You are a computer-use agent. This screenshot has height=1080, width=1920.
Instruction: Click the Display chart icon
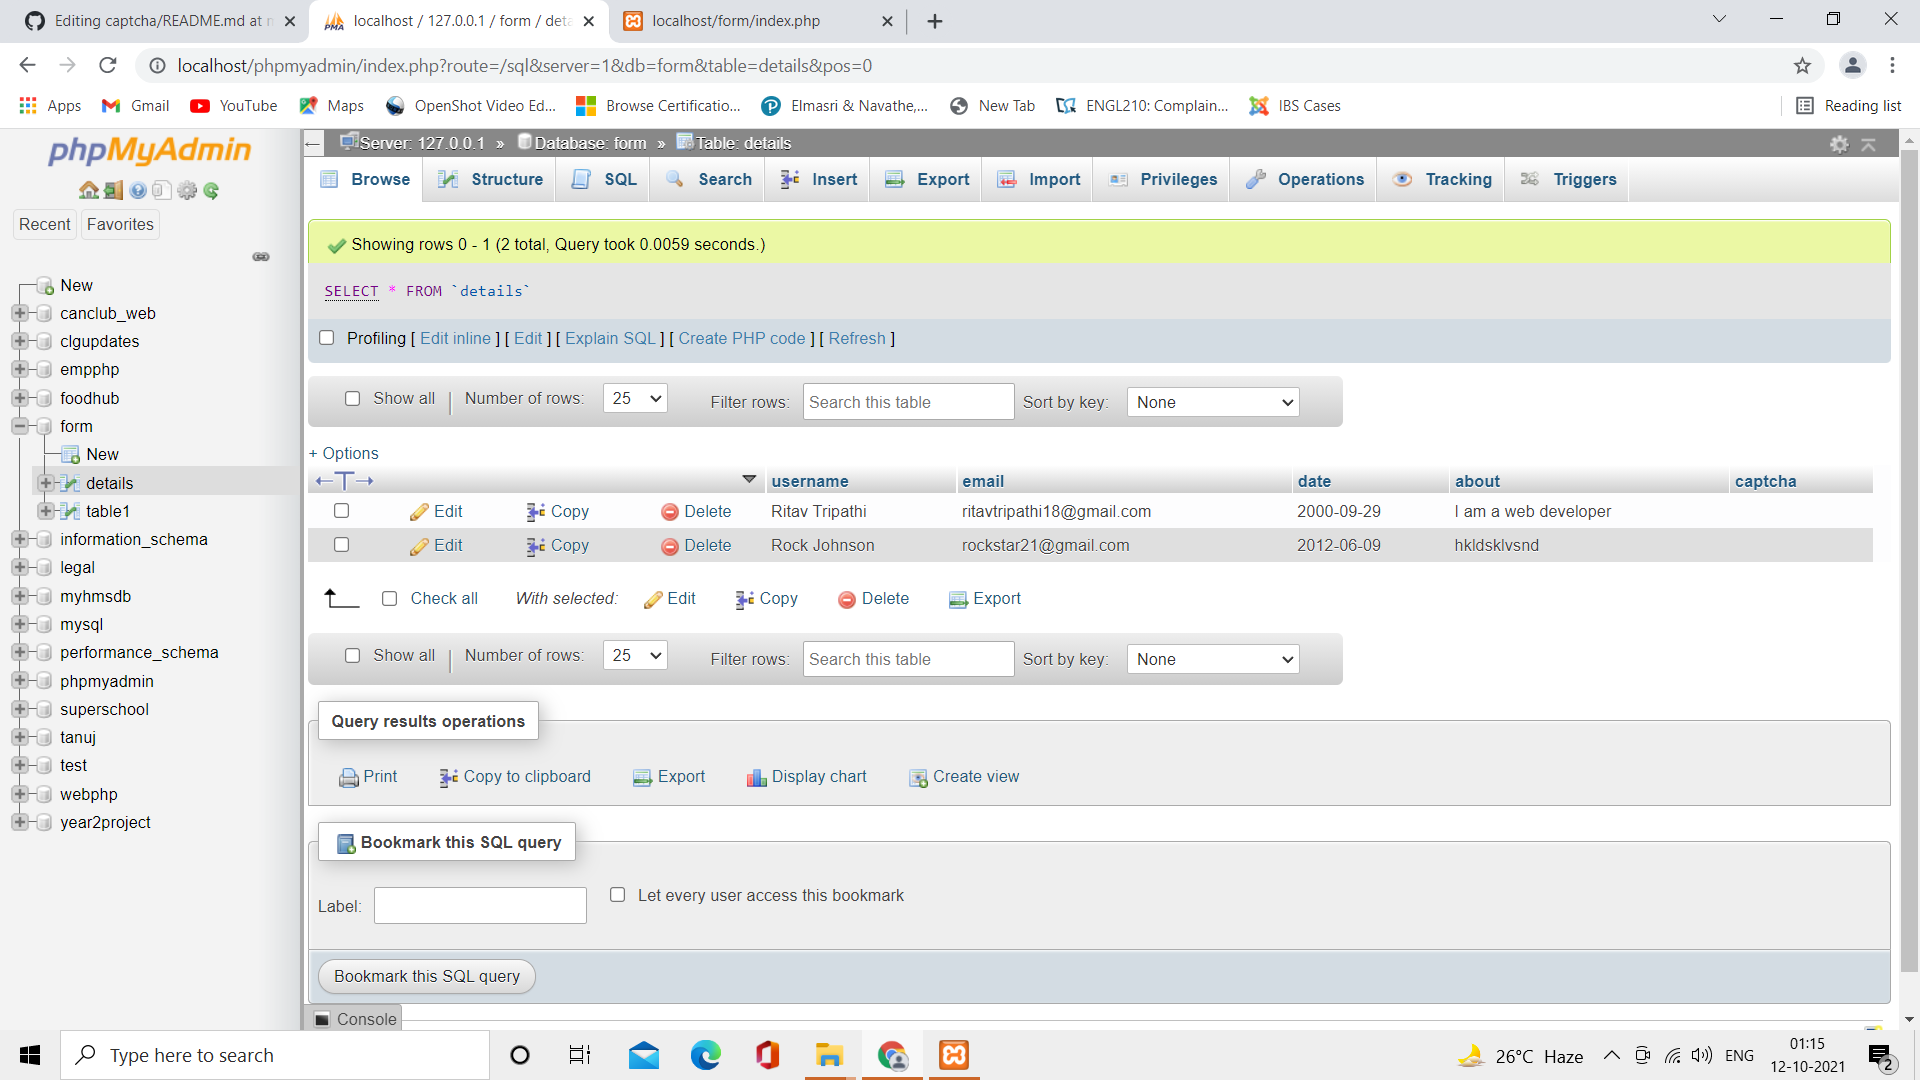coord(756,777)
